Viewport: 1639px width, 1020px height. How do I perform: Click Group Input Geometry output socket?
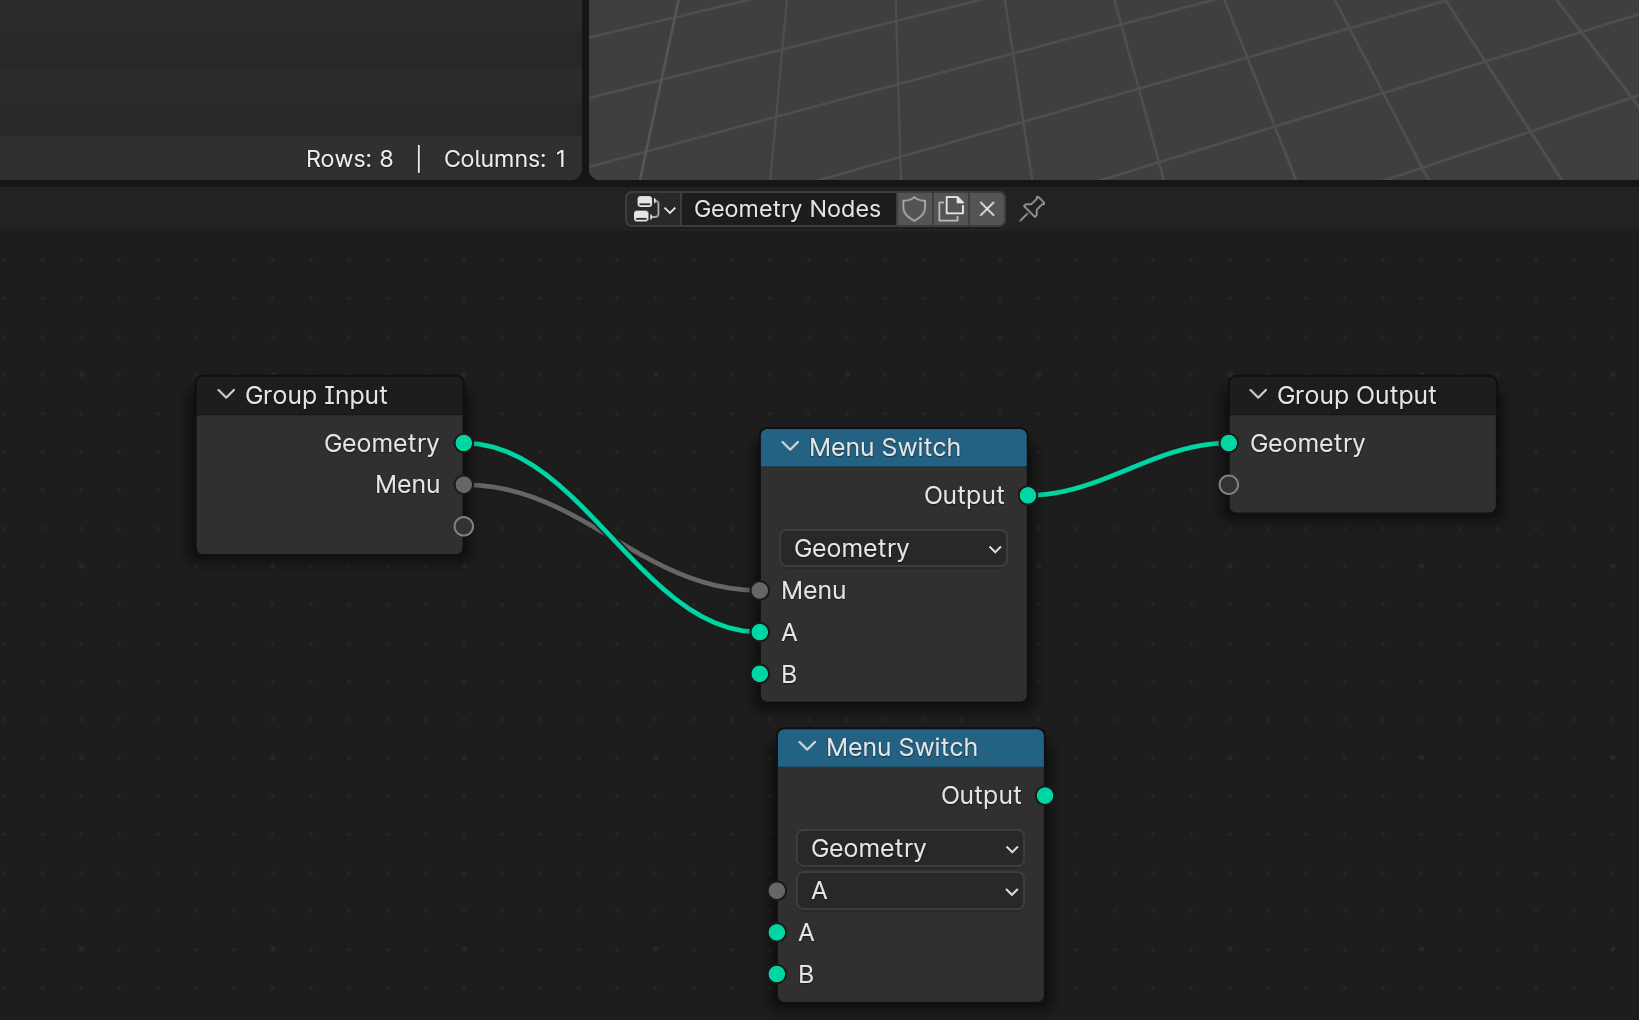point(464,443)
